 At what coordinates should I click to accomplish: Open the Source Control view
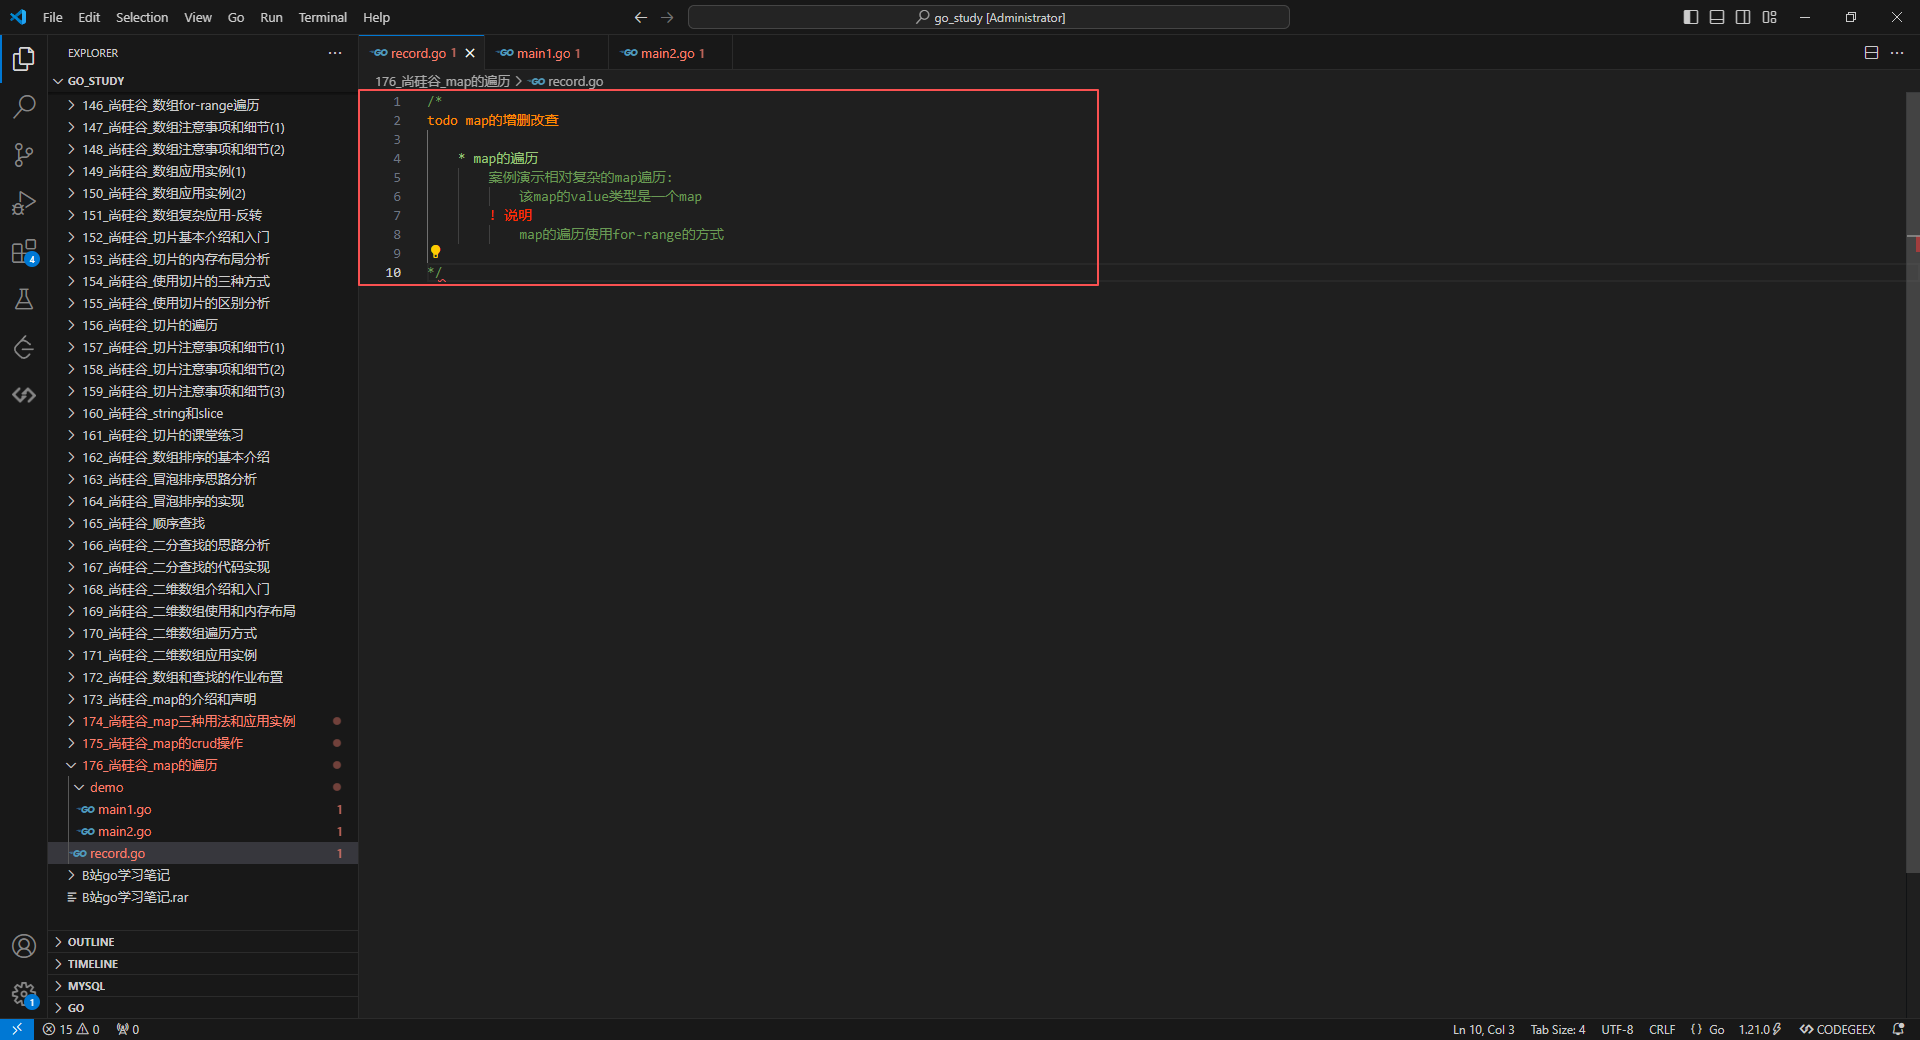pyautogui.click(x=24, y=155)
